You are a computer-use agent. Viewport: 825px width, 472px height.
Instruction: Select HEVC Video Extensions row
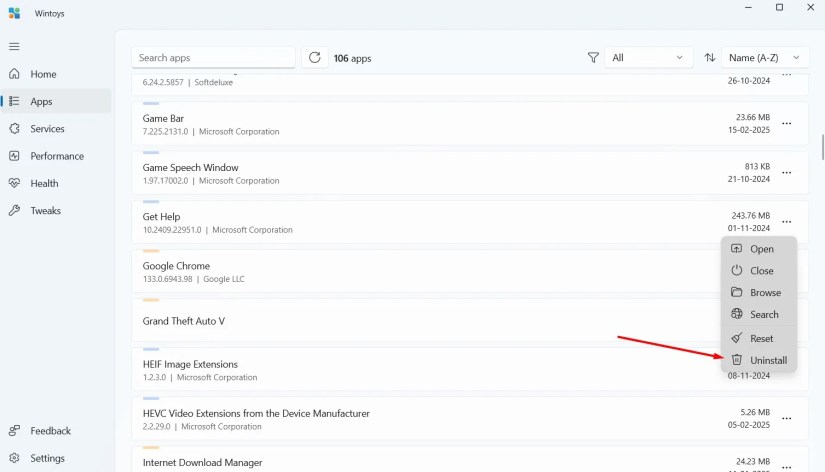pyautogui.click(x=470, y=419)
